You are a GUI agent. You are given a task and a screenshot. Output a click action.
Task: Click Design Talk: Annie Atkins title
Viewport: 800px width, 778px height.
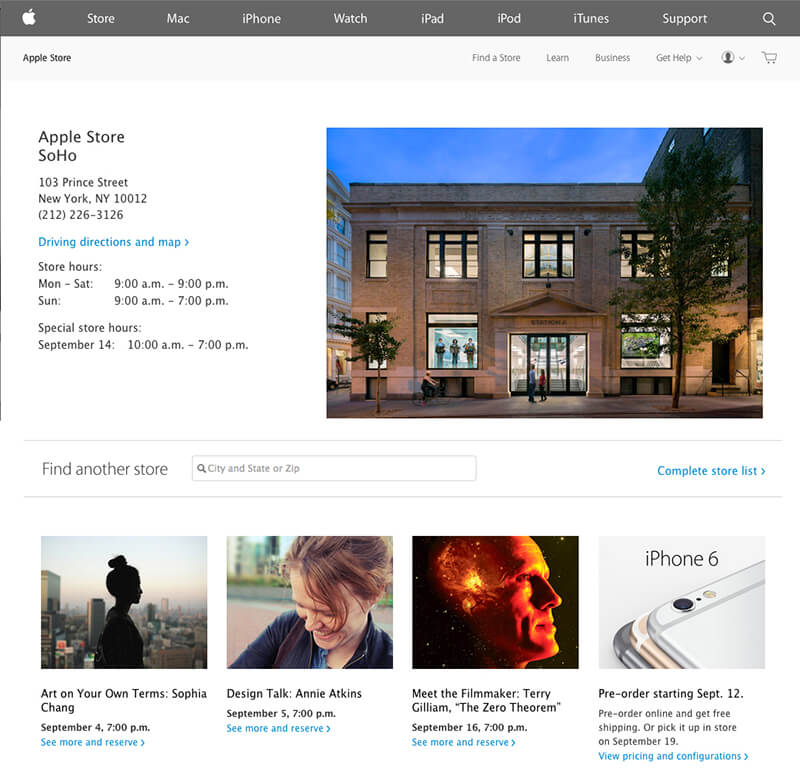point(294,693)
